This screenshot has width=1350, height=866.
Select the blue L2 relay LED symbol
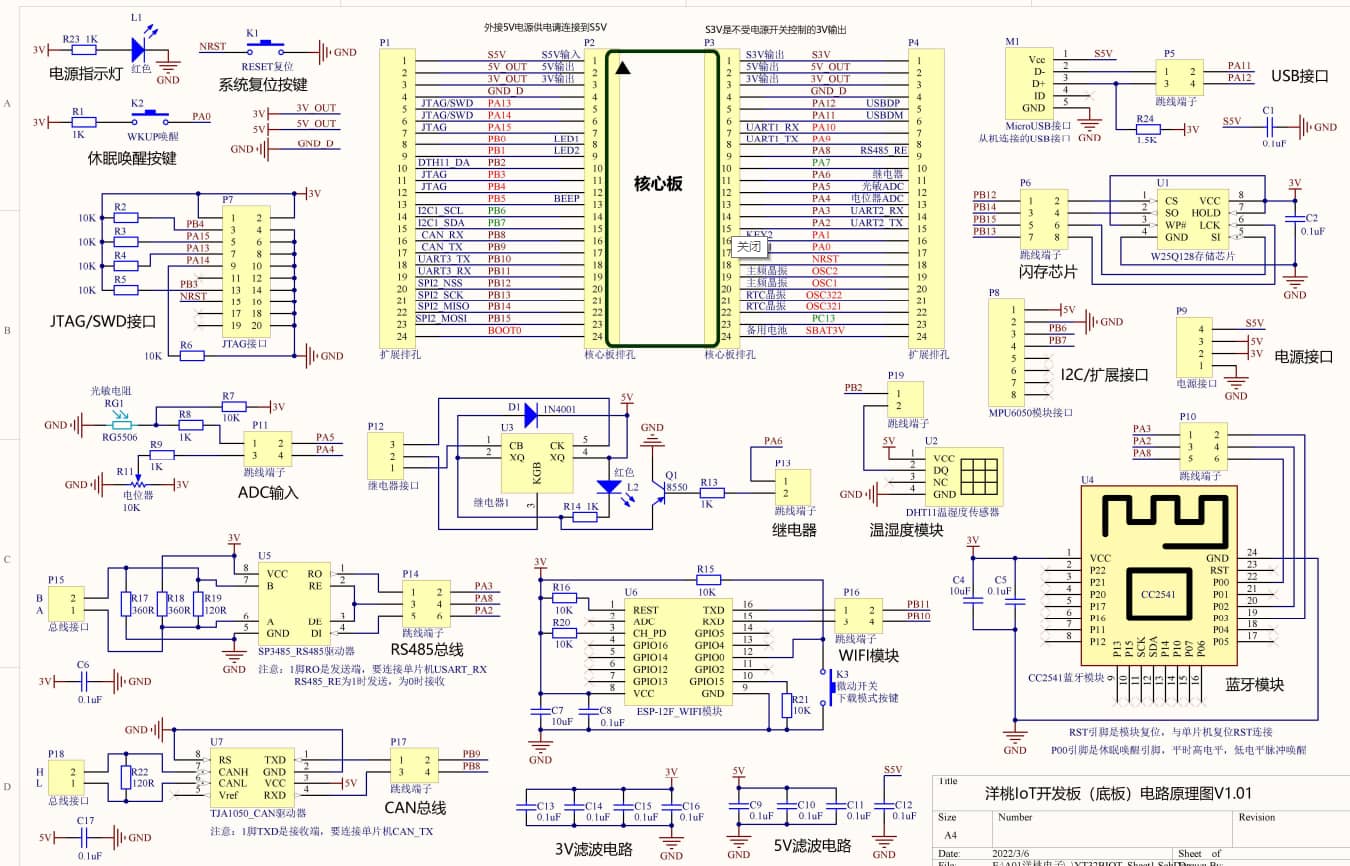(x=608, y=486)
